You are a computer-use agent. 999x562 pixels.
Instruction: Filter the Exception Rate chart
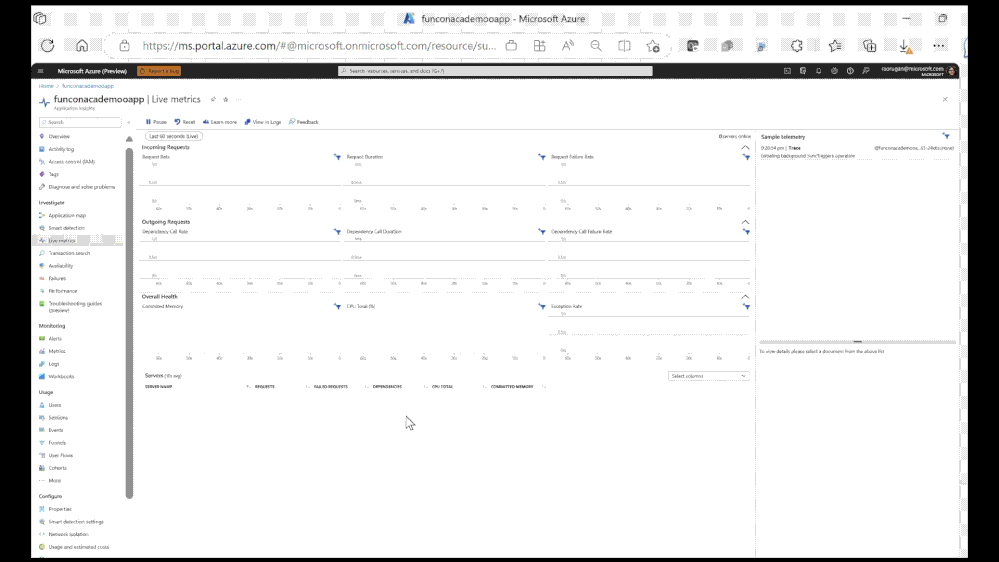[x=746, y=306]
